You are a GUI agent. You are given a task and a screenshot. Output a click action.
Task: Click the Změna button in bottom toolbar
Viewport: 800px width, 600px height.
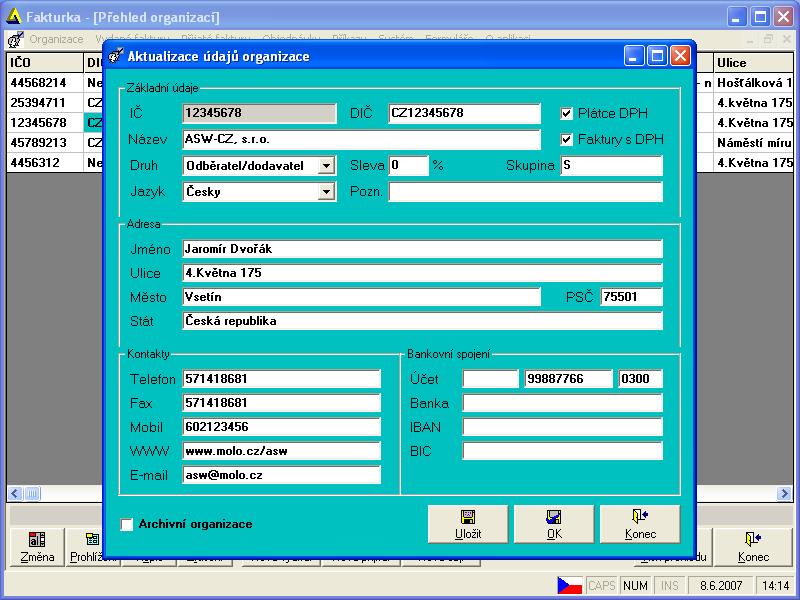pyautogui.click(x=37, y=547)
